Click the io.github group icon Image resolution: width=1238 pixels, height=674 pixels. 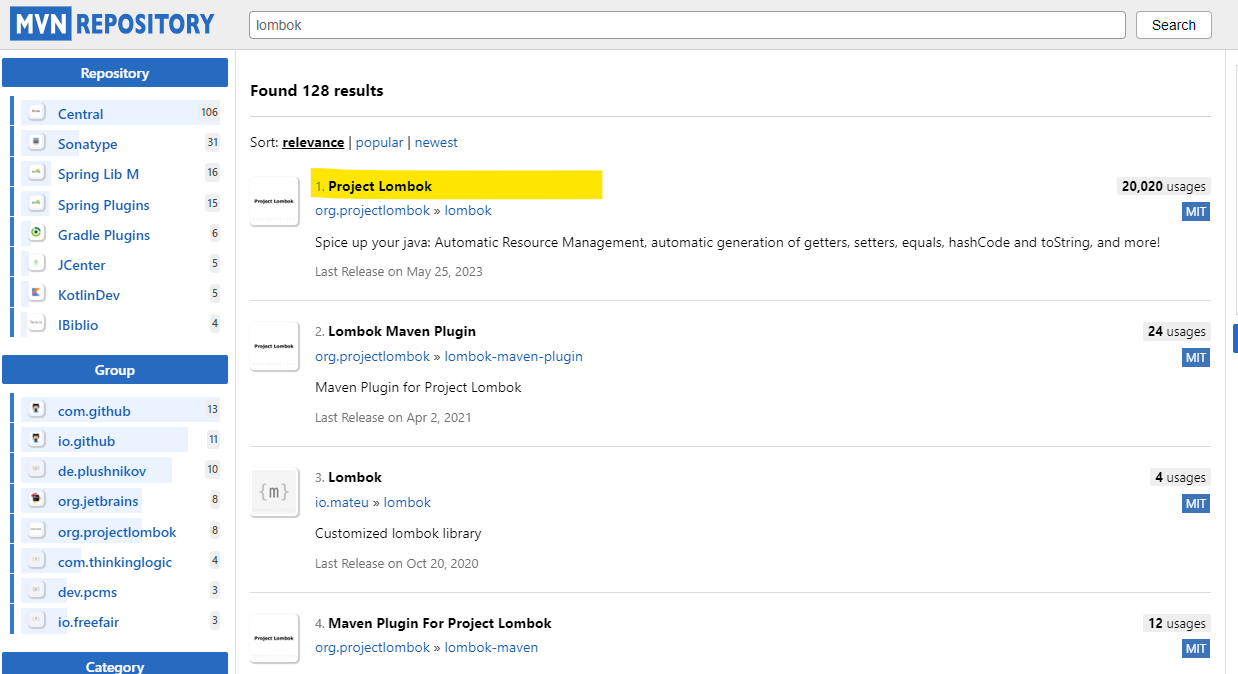36,440
